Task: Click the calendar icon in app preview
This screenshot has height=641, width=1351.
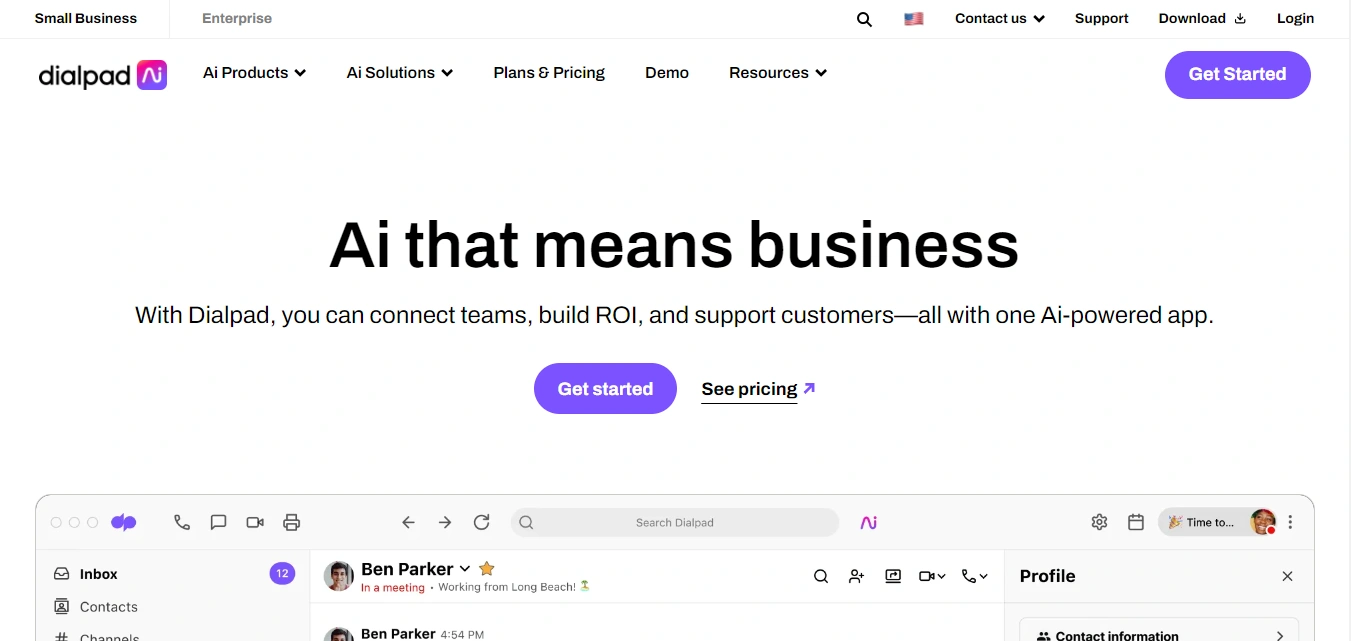Action: click(x=1135, y=522)
